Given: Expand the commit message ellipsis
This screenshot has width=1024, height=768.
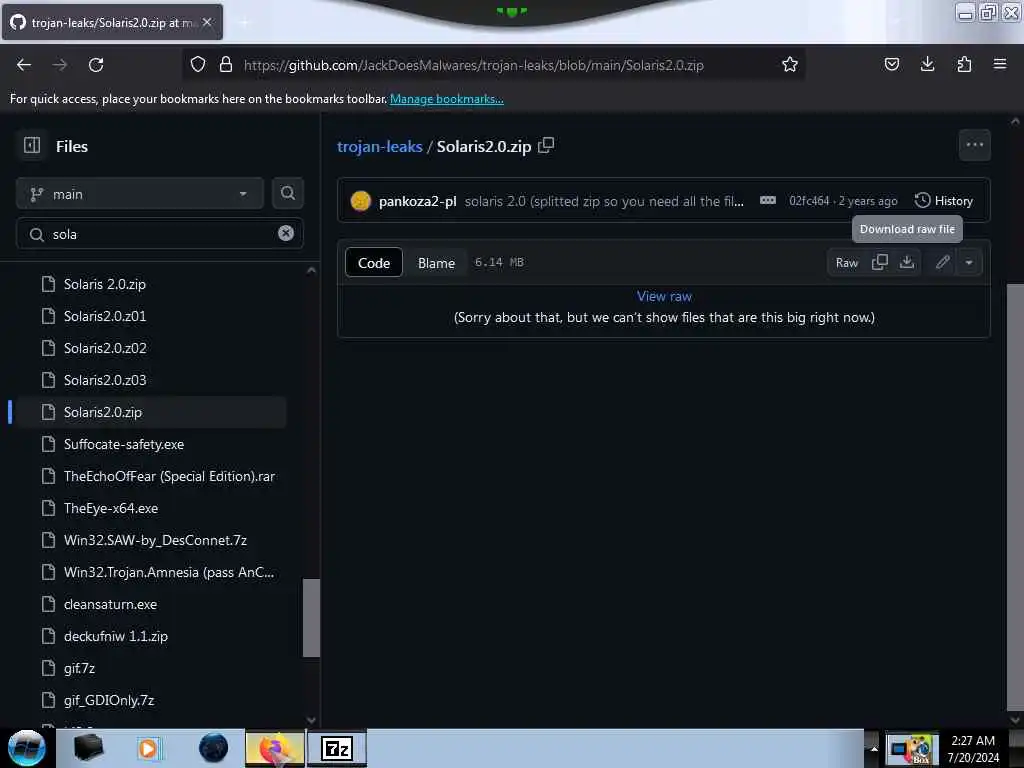Looking at the screenshot, I should tap(768, 200).
